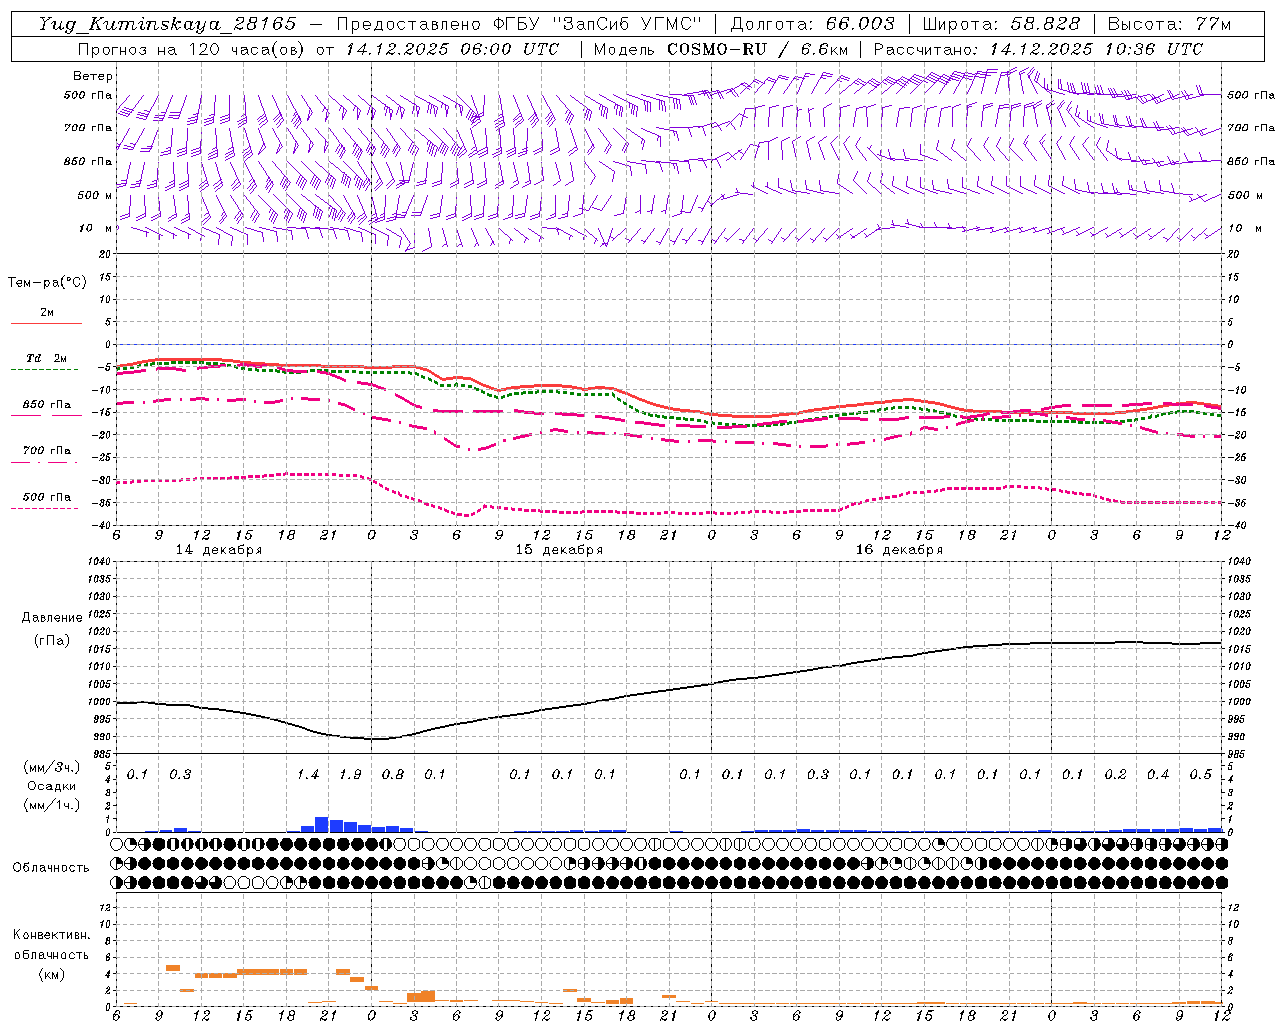Click the Конвективн. облачность panel label

[51, 954]
